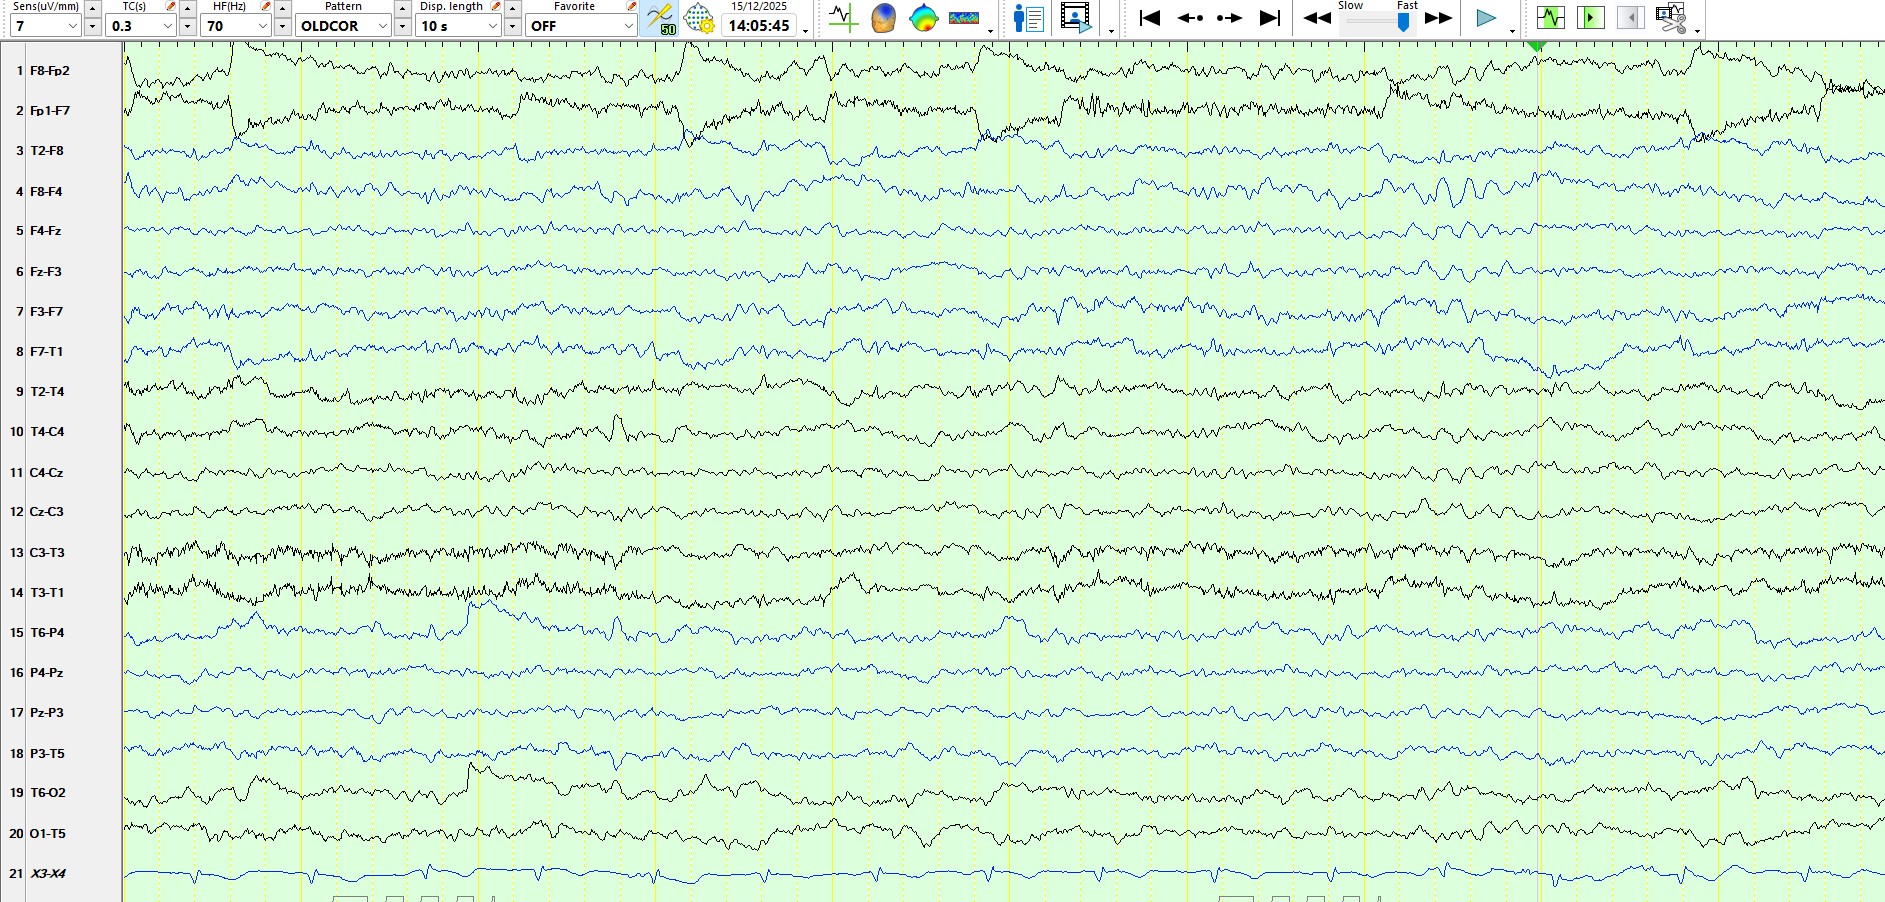The image size is (1885, 902).
Task: Click the rewind page-back button
Action: pos(1318,18)
